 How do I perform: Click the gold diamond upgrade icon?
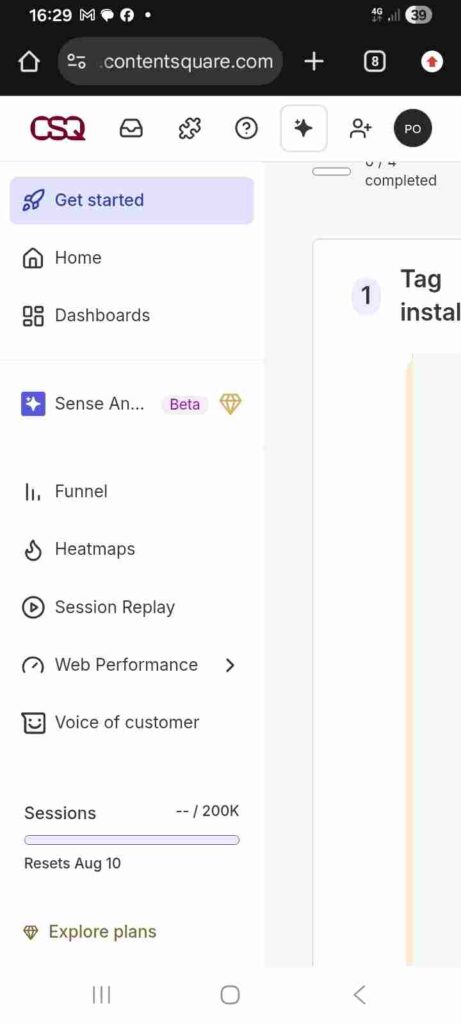pyautogui.click(x=230, y=404)
